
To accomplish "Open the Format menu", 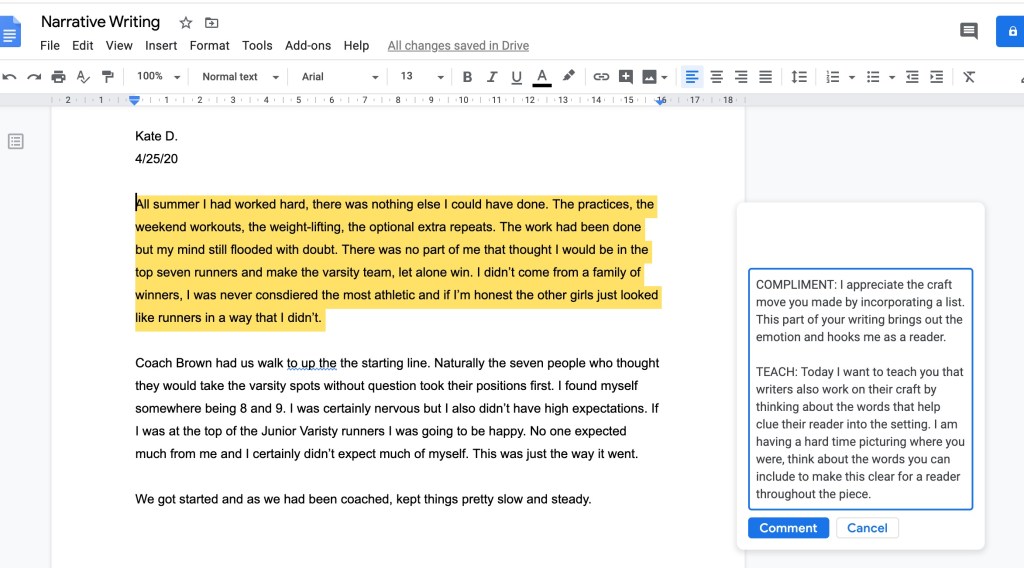I will point(209,45).
